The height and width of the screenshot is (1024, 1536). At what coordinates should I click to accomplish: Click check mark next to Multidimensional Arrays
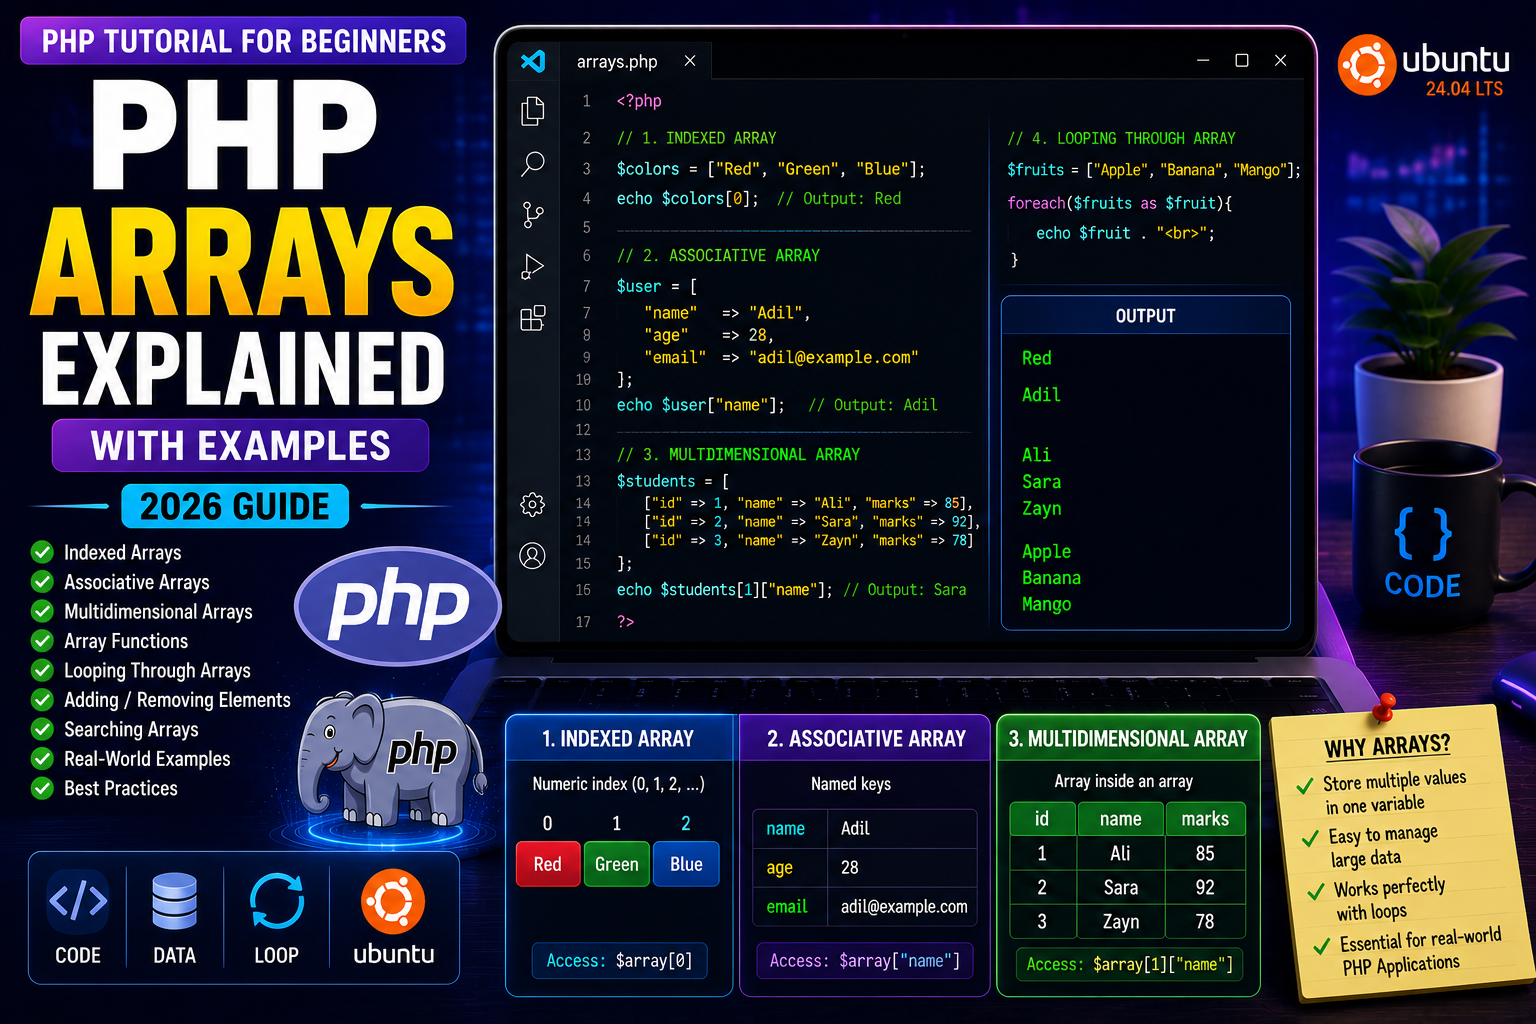(42, 611)
